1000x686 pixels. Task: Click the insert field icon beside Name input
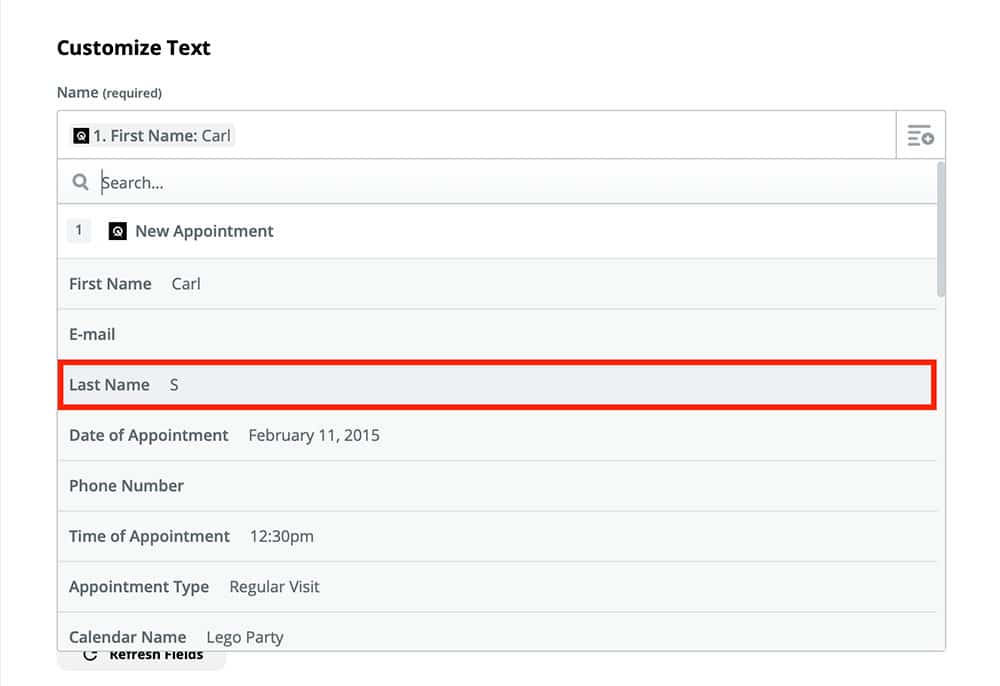[x=920, y=135]
